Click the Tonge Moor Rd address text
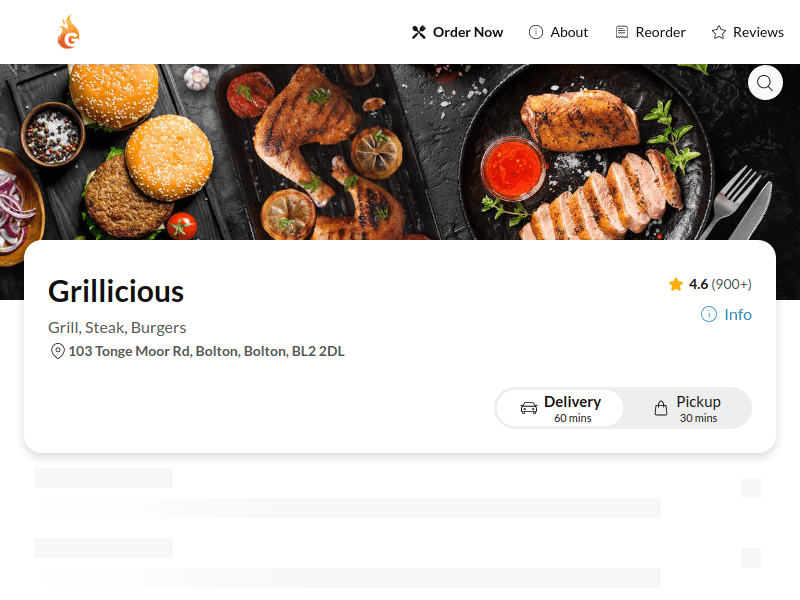Image resolution: width=800 pixels, height=600 pixels. click(204, 351)
